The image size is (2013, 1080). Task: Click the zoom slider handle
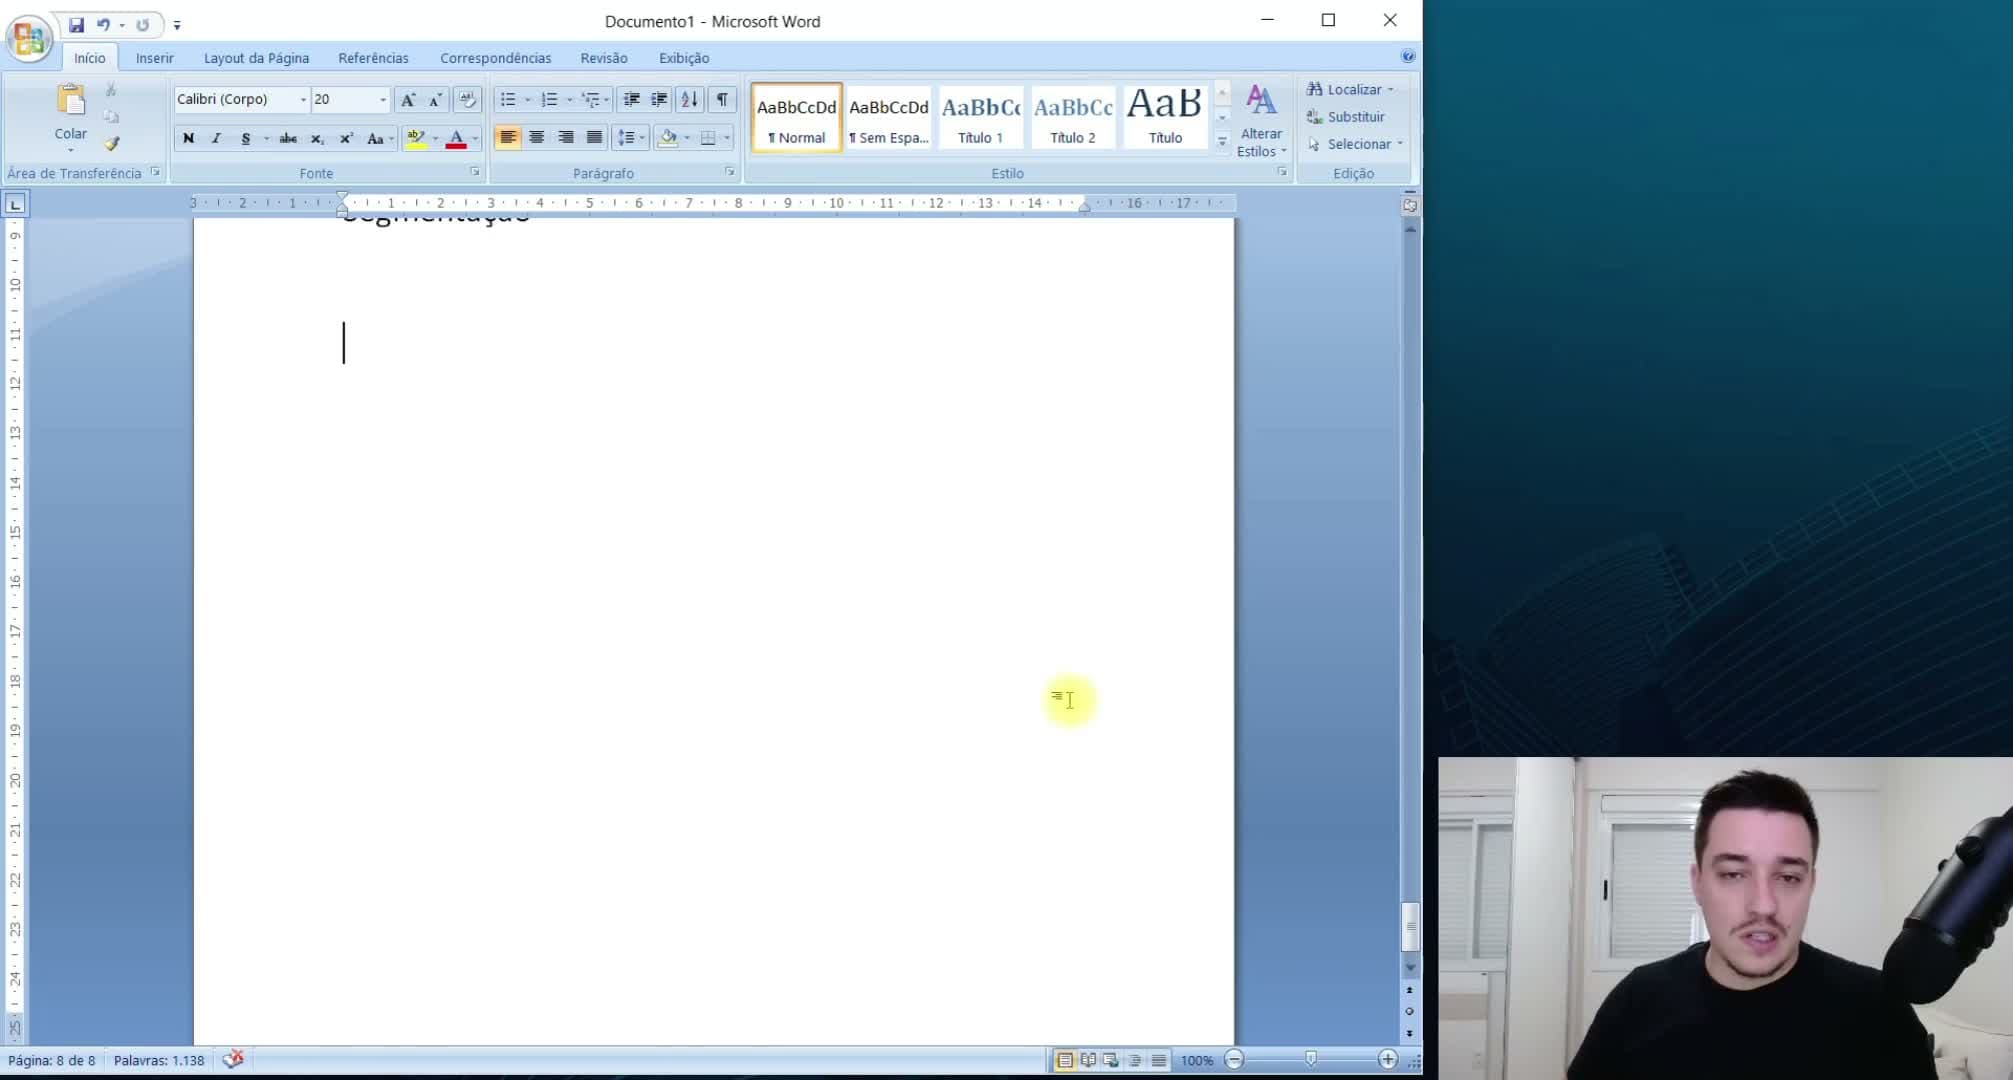pyautogui.click(x=1311, y=1059)
